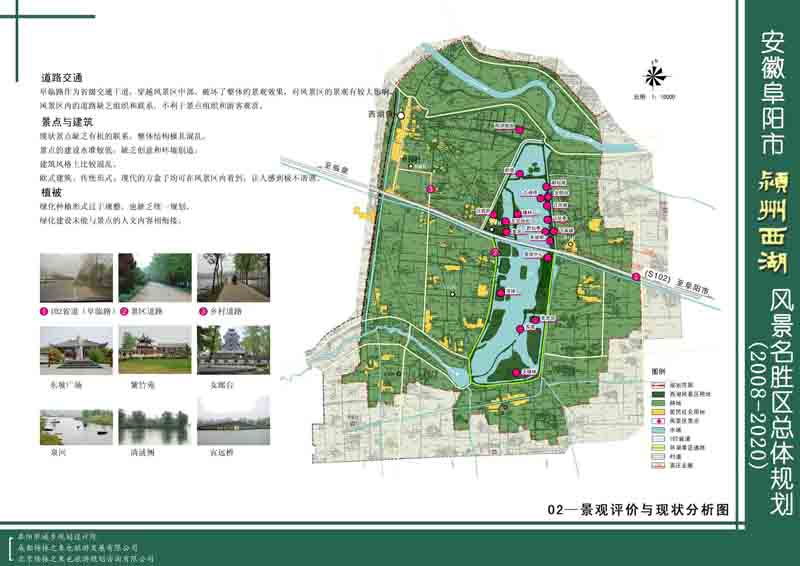Click pink marker number 3 under the photos
Image resolution: width=800 pixels, height=566 pixels.
point(202,311)
